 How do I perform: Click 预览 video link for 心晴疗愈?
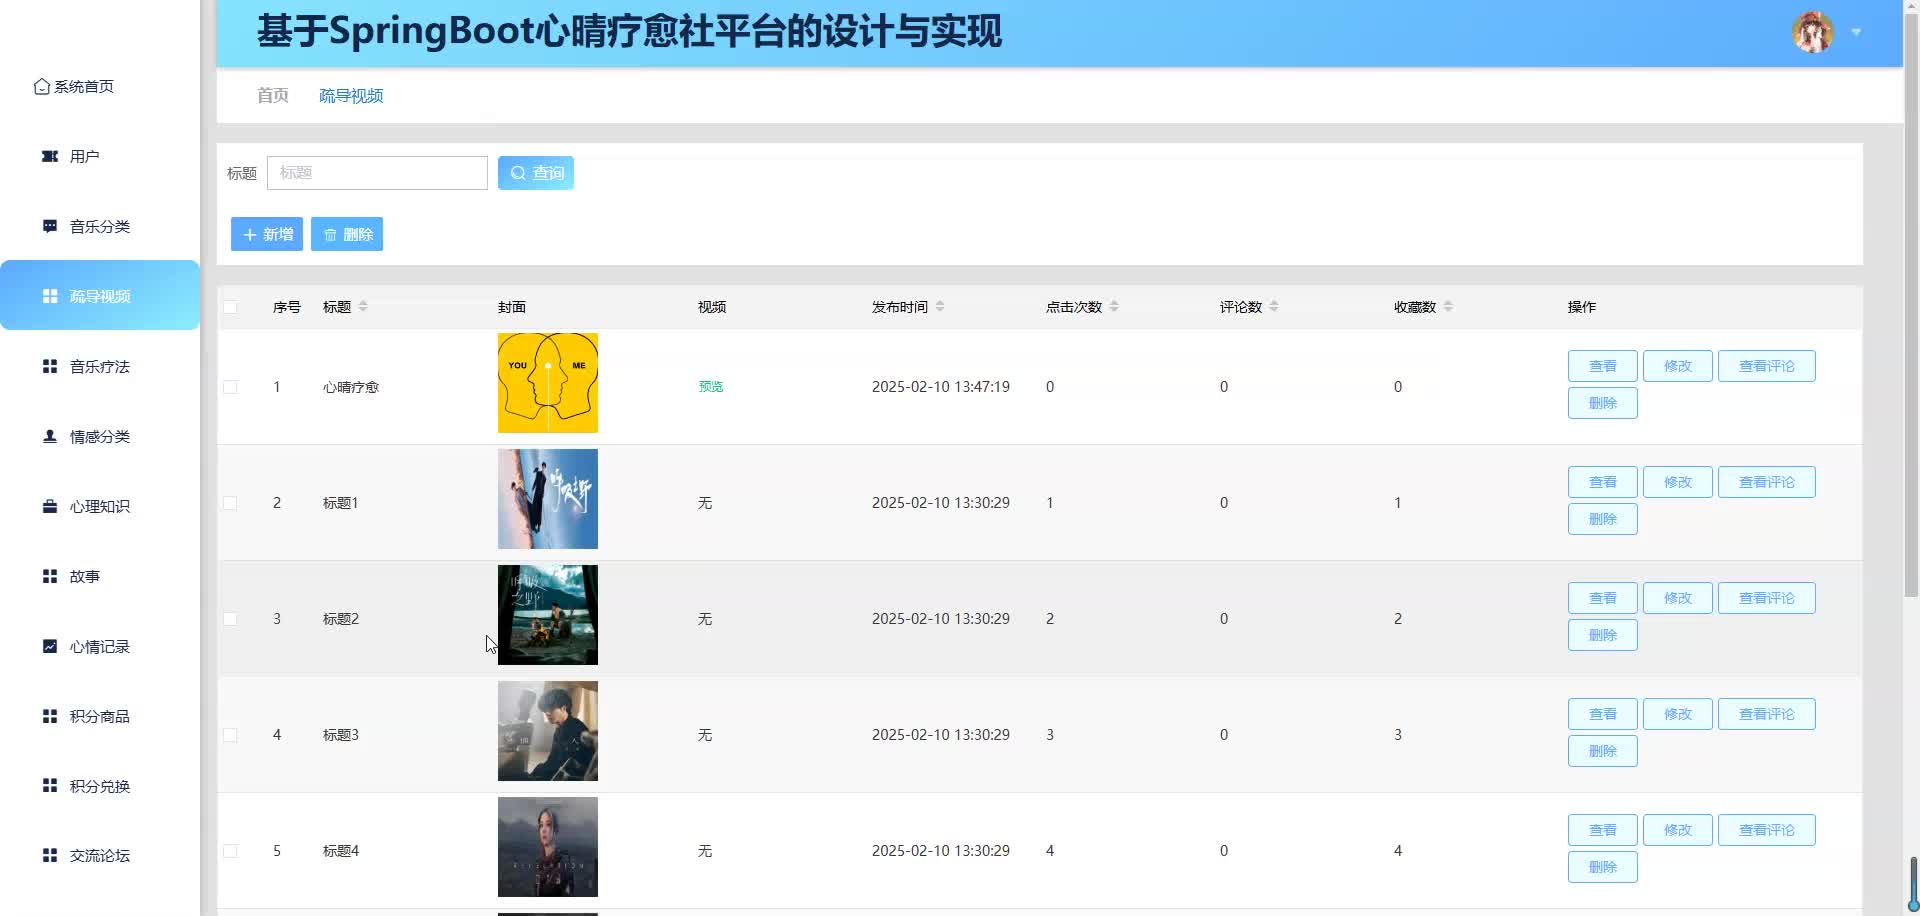[x=711, y=387]
